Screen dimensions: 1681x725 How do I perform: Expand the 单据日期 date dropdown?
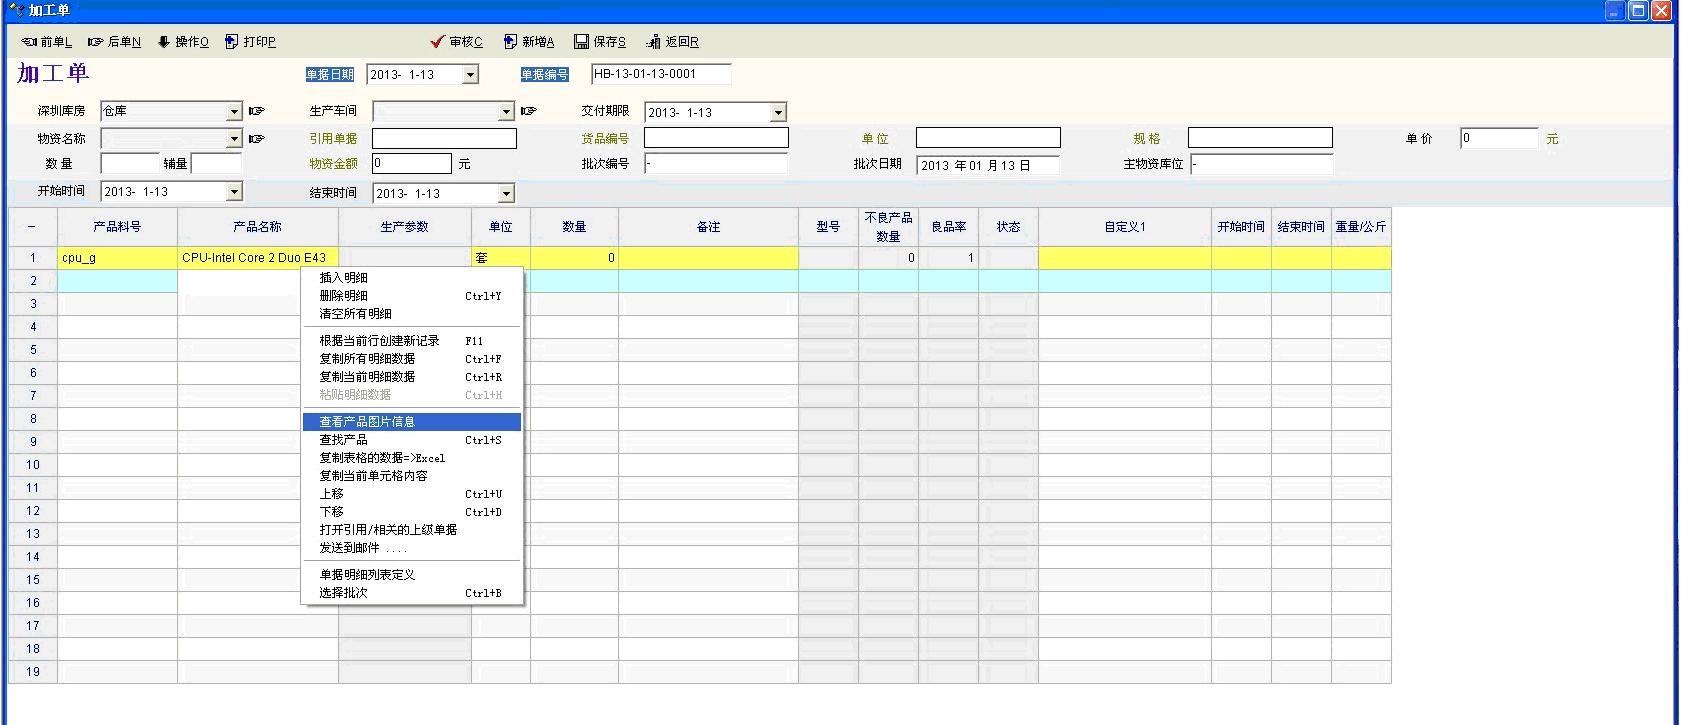click(470, 75)
